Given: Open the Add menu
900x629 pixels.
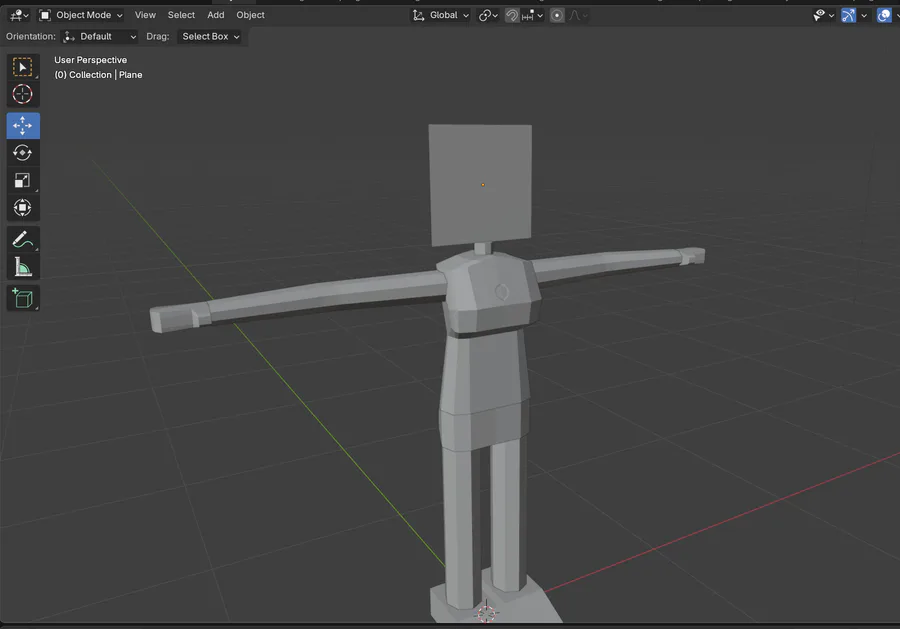Looking at the screenshot, I should pos(216,15).
